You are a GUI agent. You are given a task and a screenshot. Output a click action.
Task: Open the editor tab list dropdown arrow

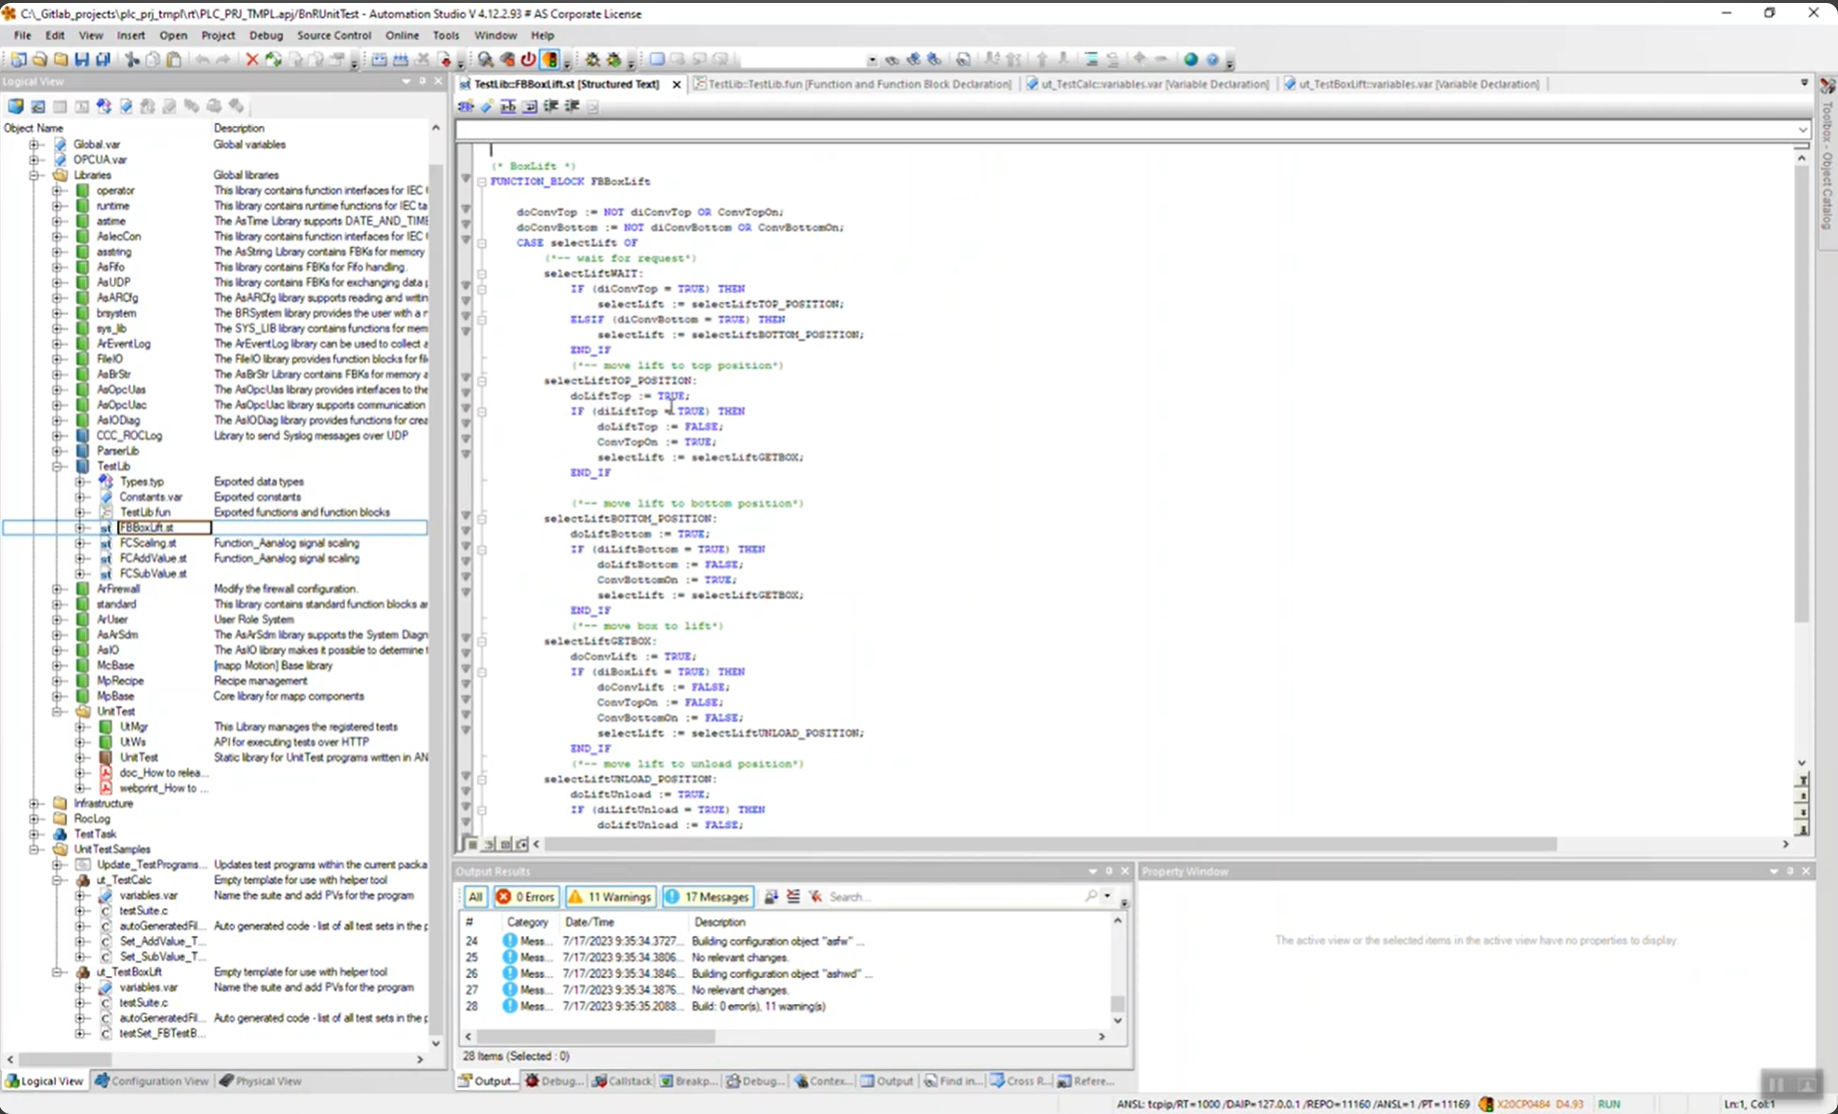(1805, 83)
